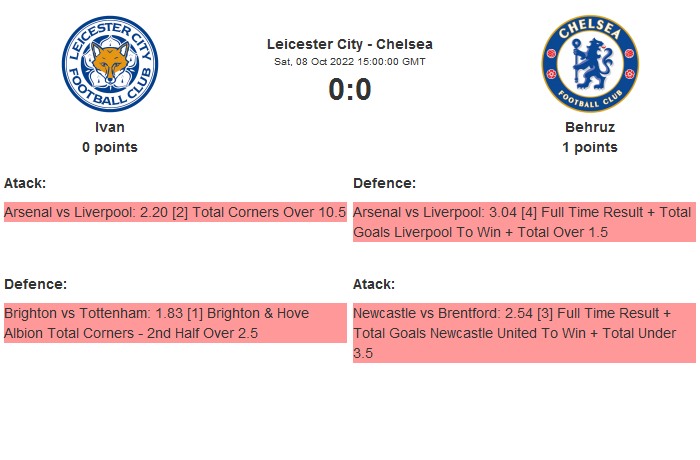The image size is (700, 460).
Task: Select player name Behruz
Action: point(590,127)
